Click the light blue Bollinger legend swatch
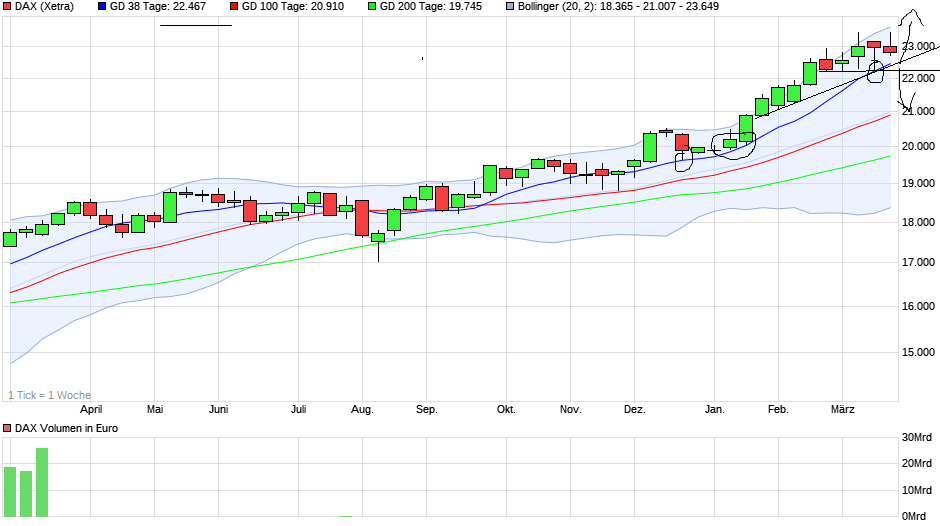Image resolution: width=940 pixels, height=526 pixels. [510, 7]
